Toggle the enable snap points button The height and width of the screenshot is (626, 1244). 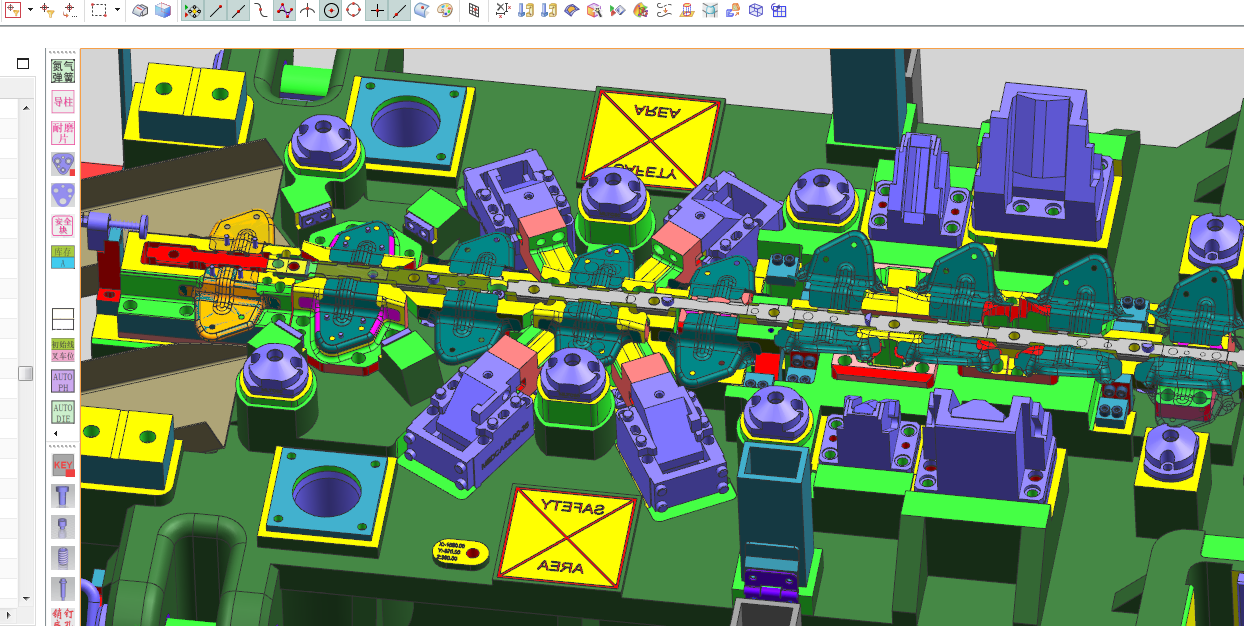point(192,11)
